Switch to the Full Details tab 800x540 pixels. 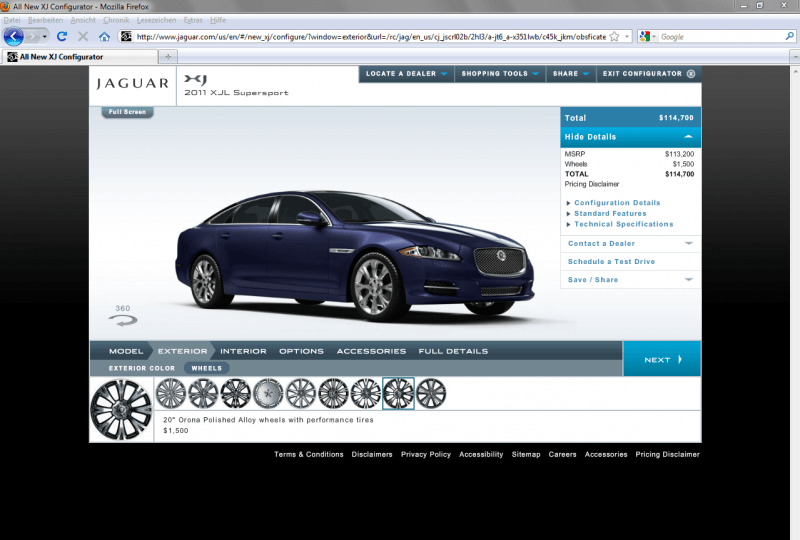tap(453, 351)
